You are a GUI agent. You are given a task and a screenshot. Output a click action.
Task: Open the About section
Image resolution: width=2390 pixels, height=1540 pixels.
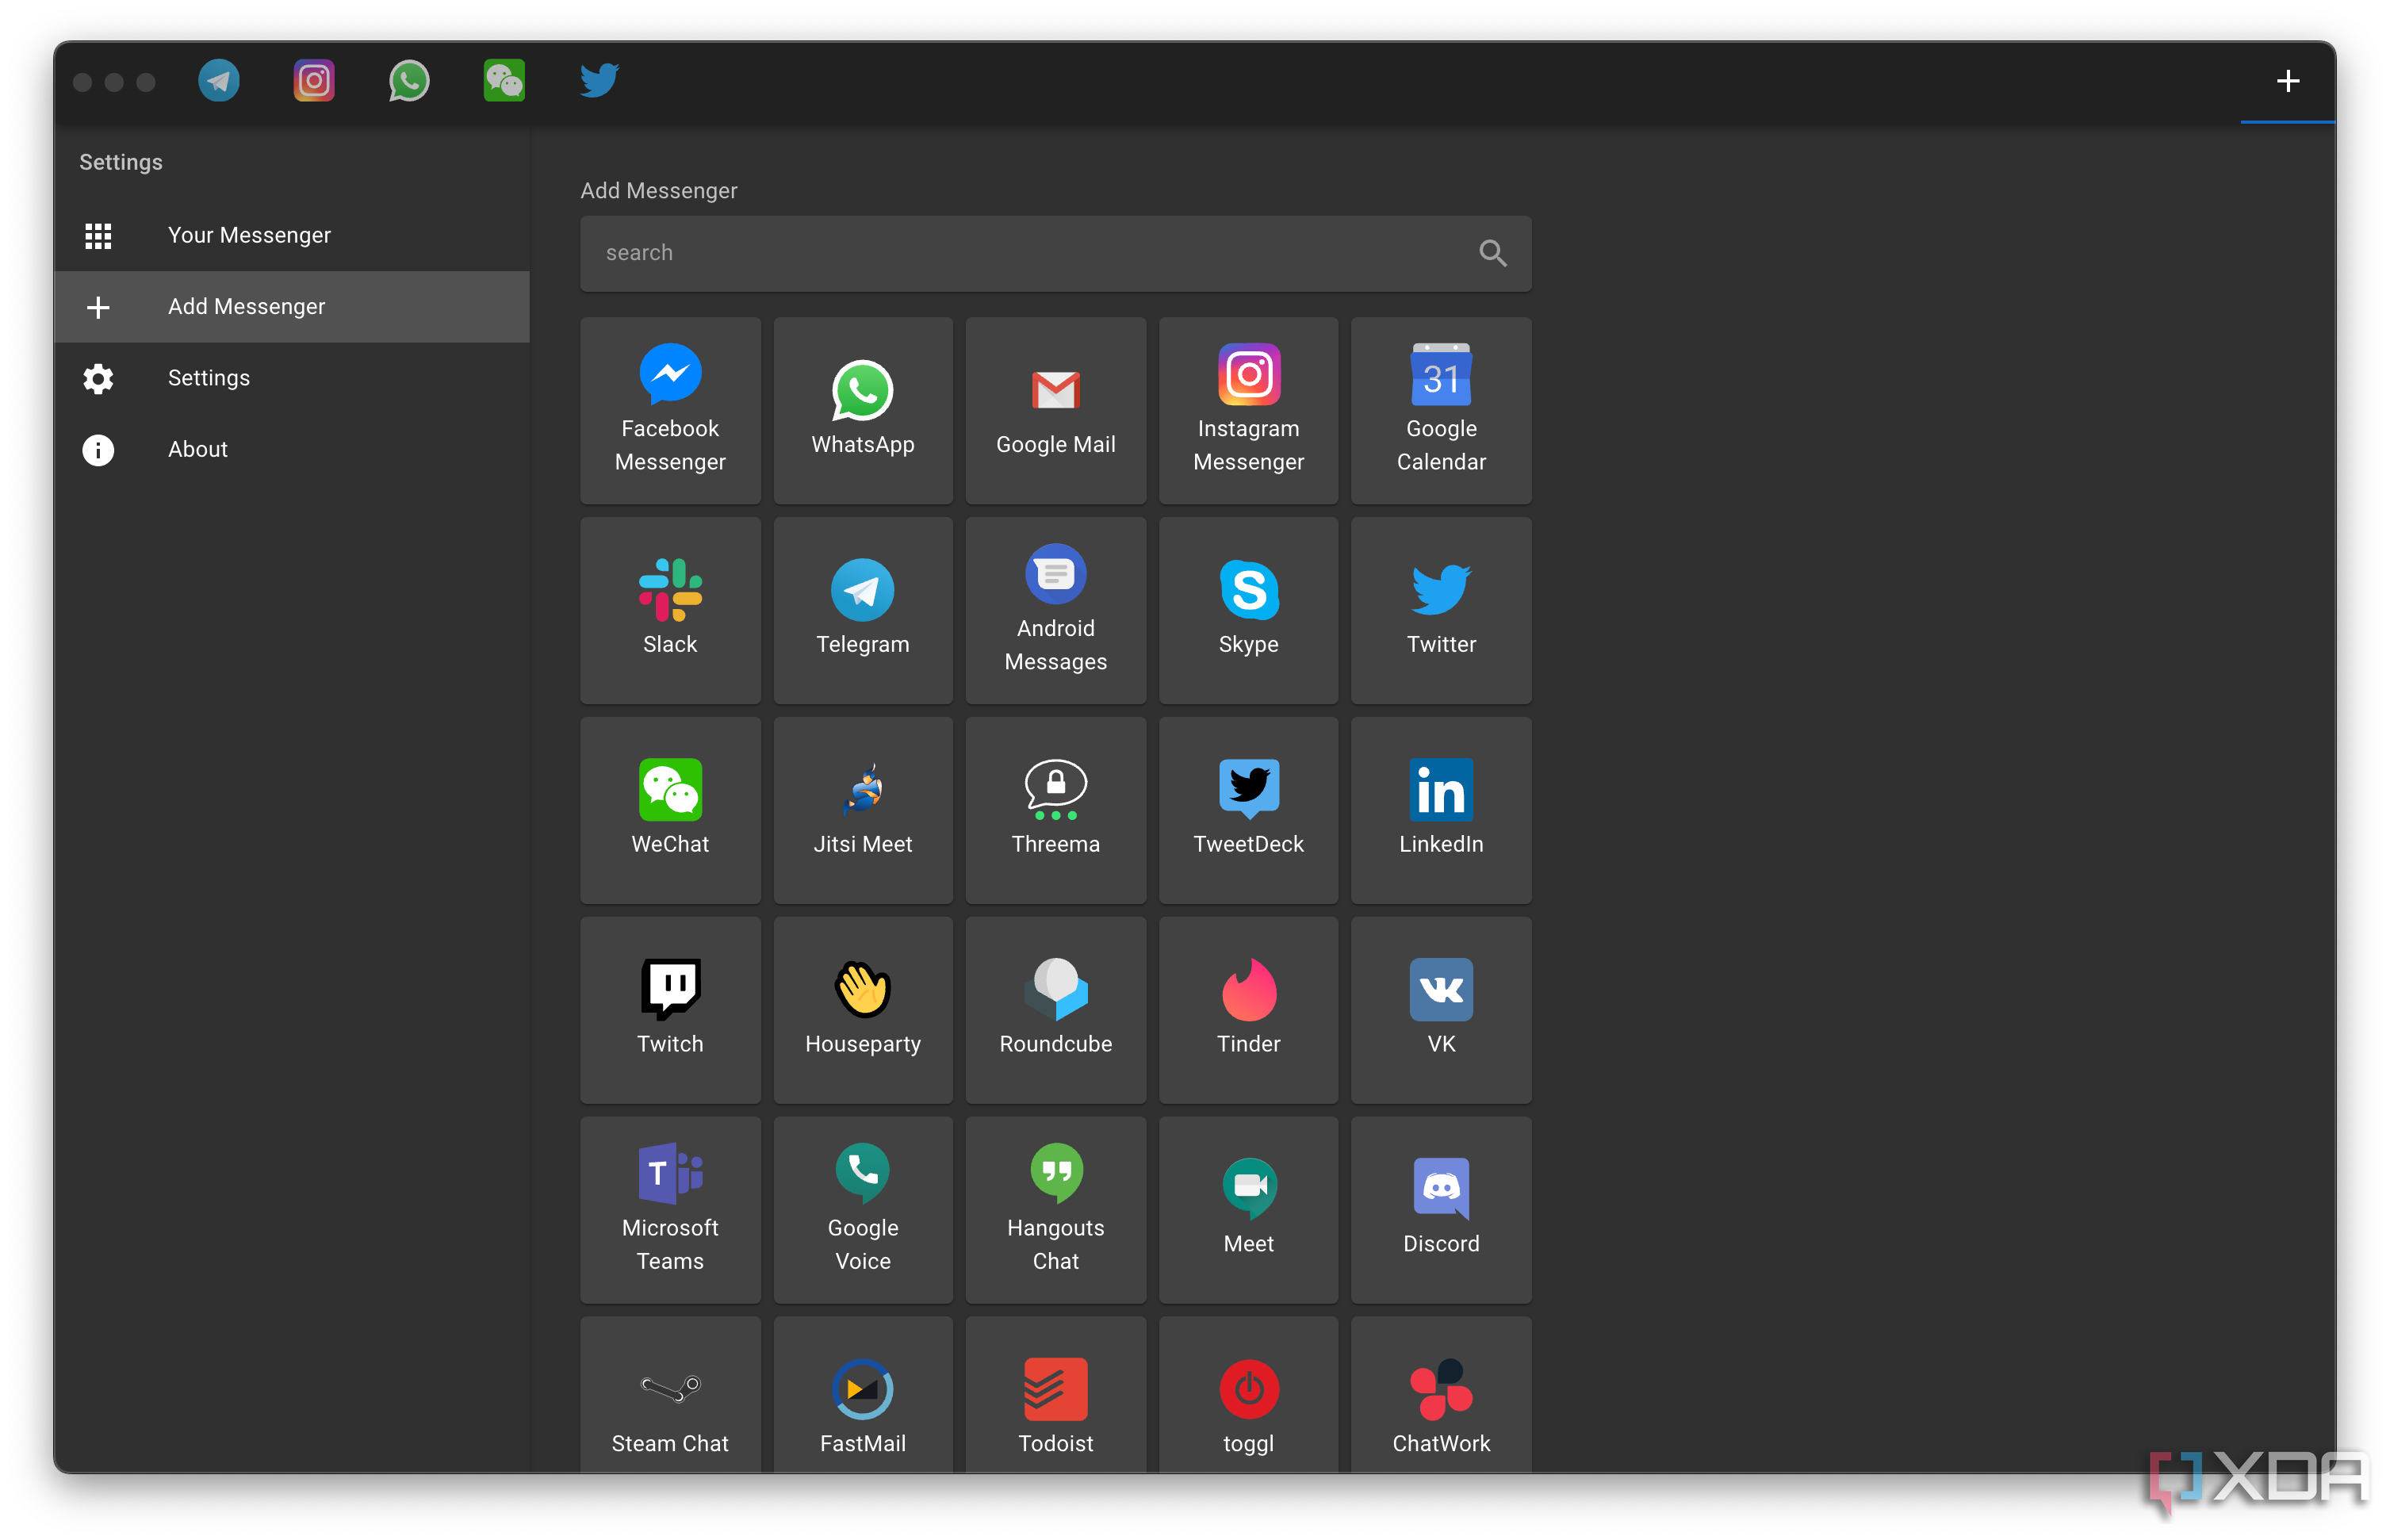(197, 450)
